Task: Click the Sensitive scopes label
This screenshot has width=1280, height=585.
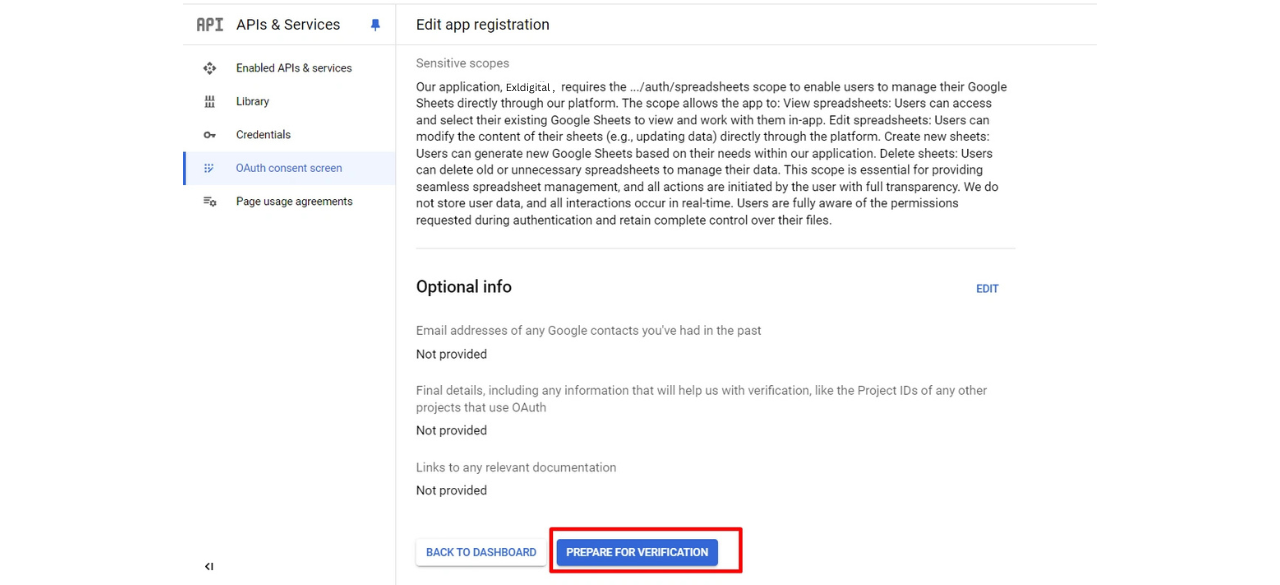Action: [x=462, y=63]
